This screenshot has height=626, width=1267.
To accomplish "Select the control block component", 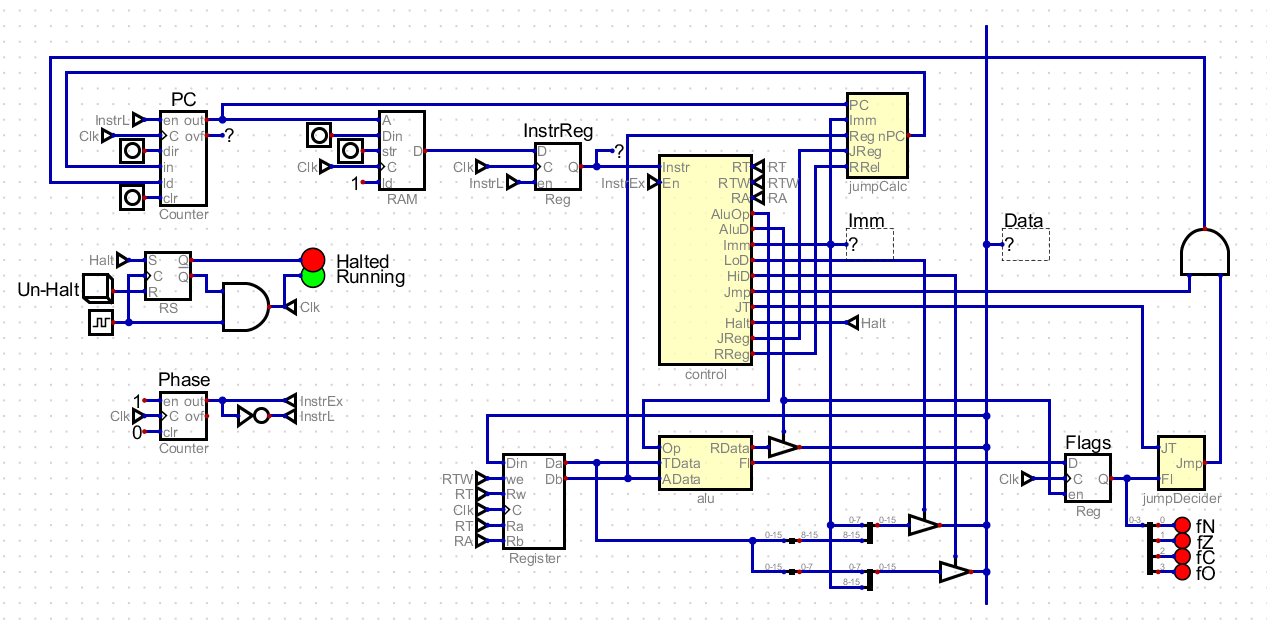I will (705, 260).
